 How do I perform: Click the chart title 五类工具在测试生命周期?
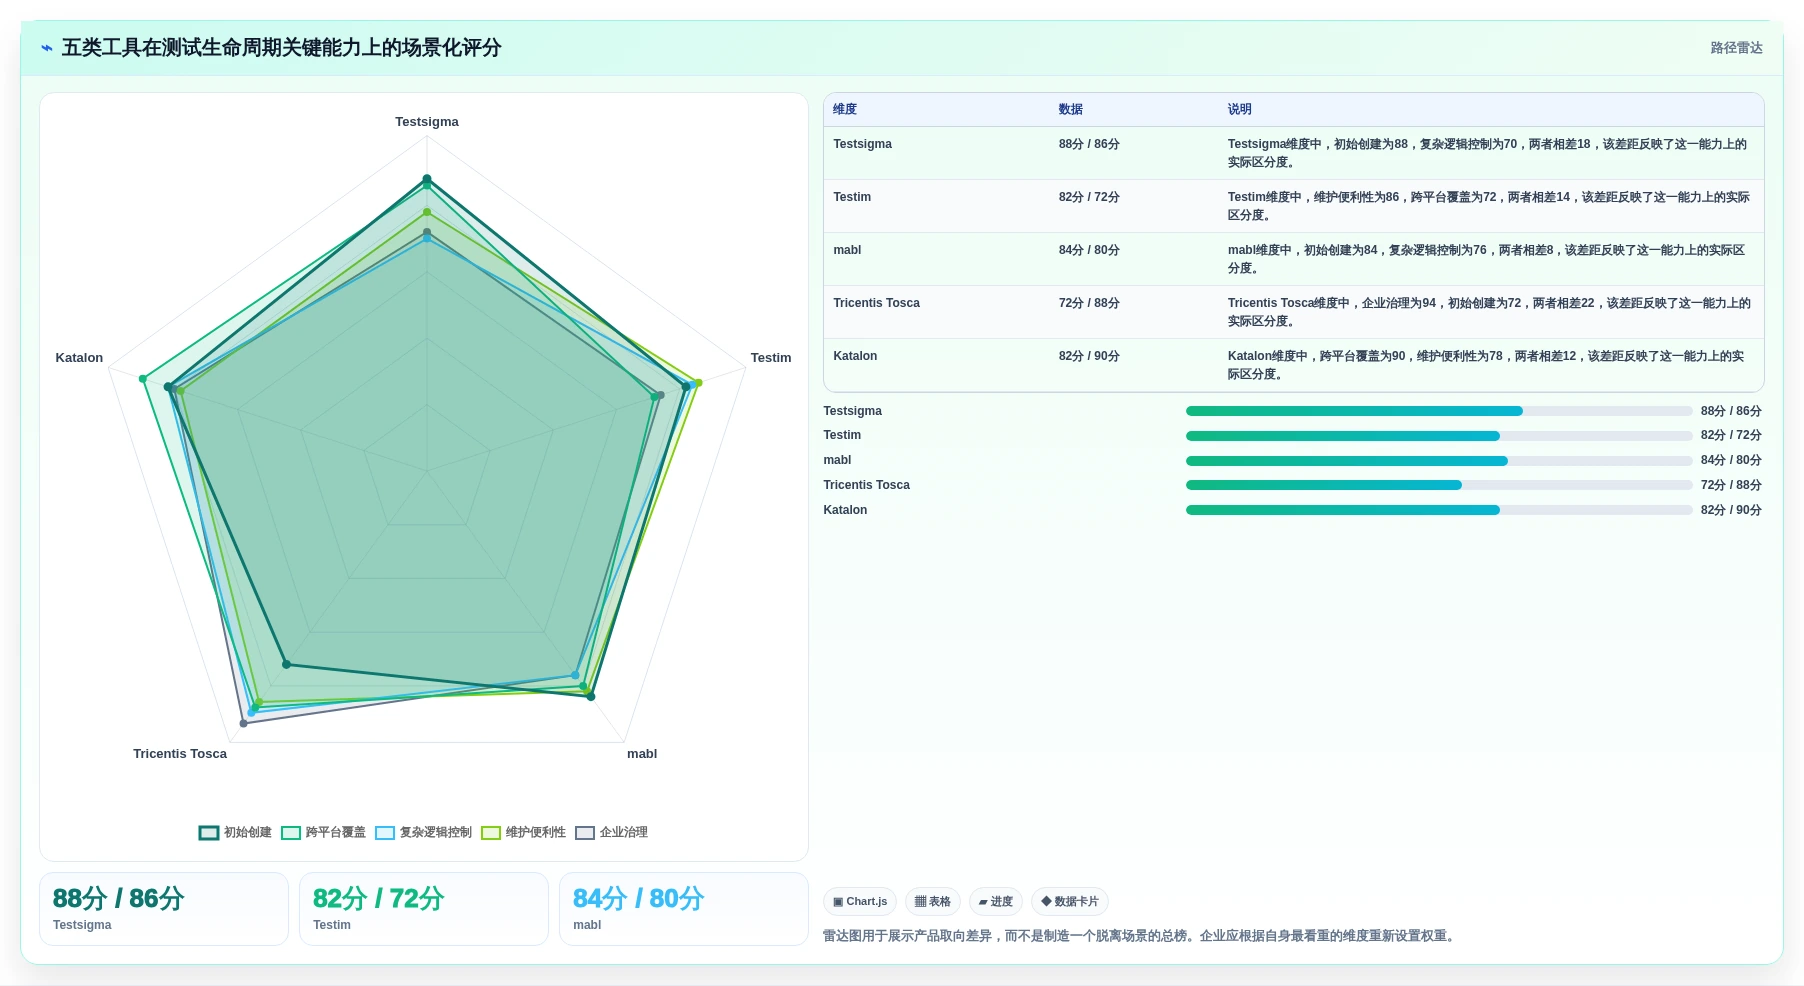(282, 48)
